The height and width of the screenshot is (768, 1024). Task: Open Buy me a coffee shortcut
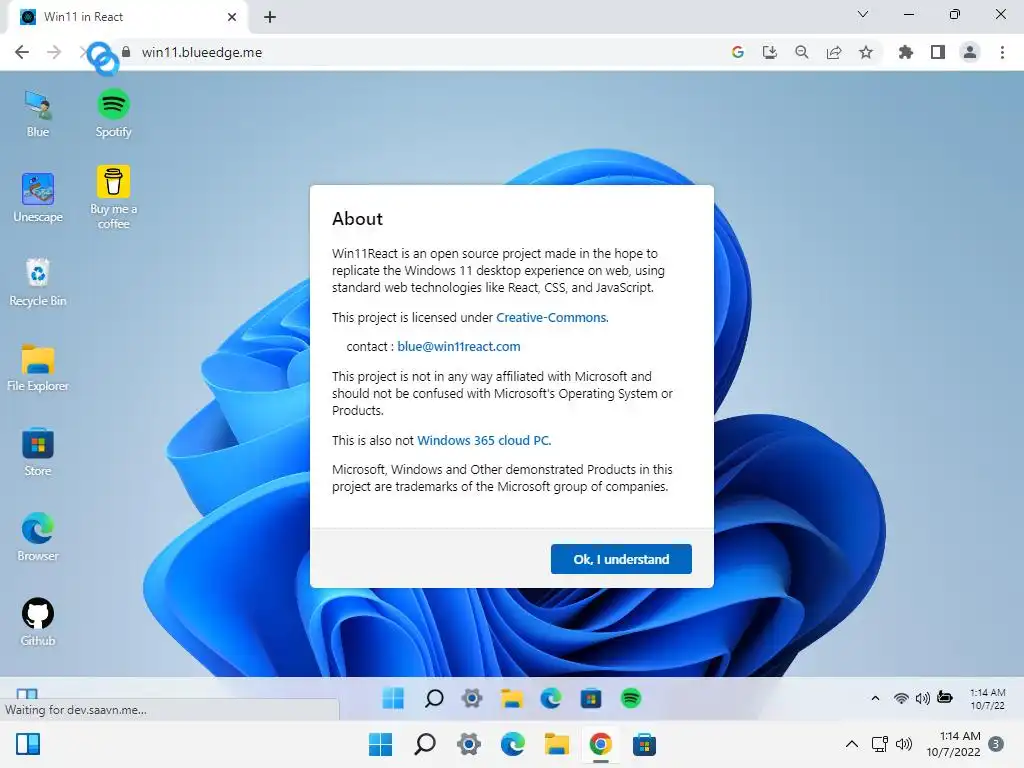click(114, 197)
